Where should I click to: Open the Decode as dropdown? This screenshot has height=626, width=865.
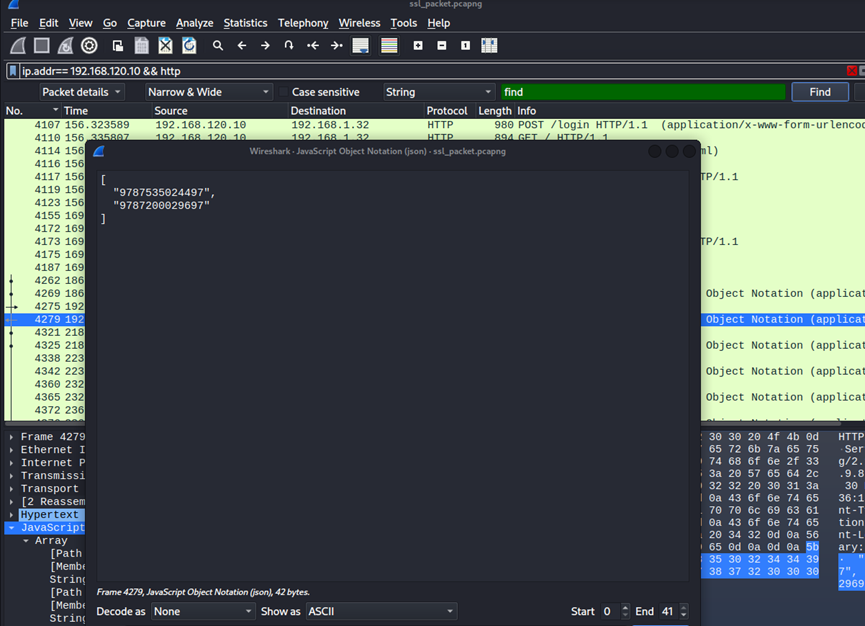[x=202, y=611]
